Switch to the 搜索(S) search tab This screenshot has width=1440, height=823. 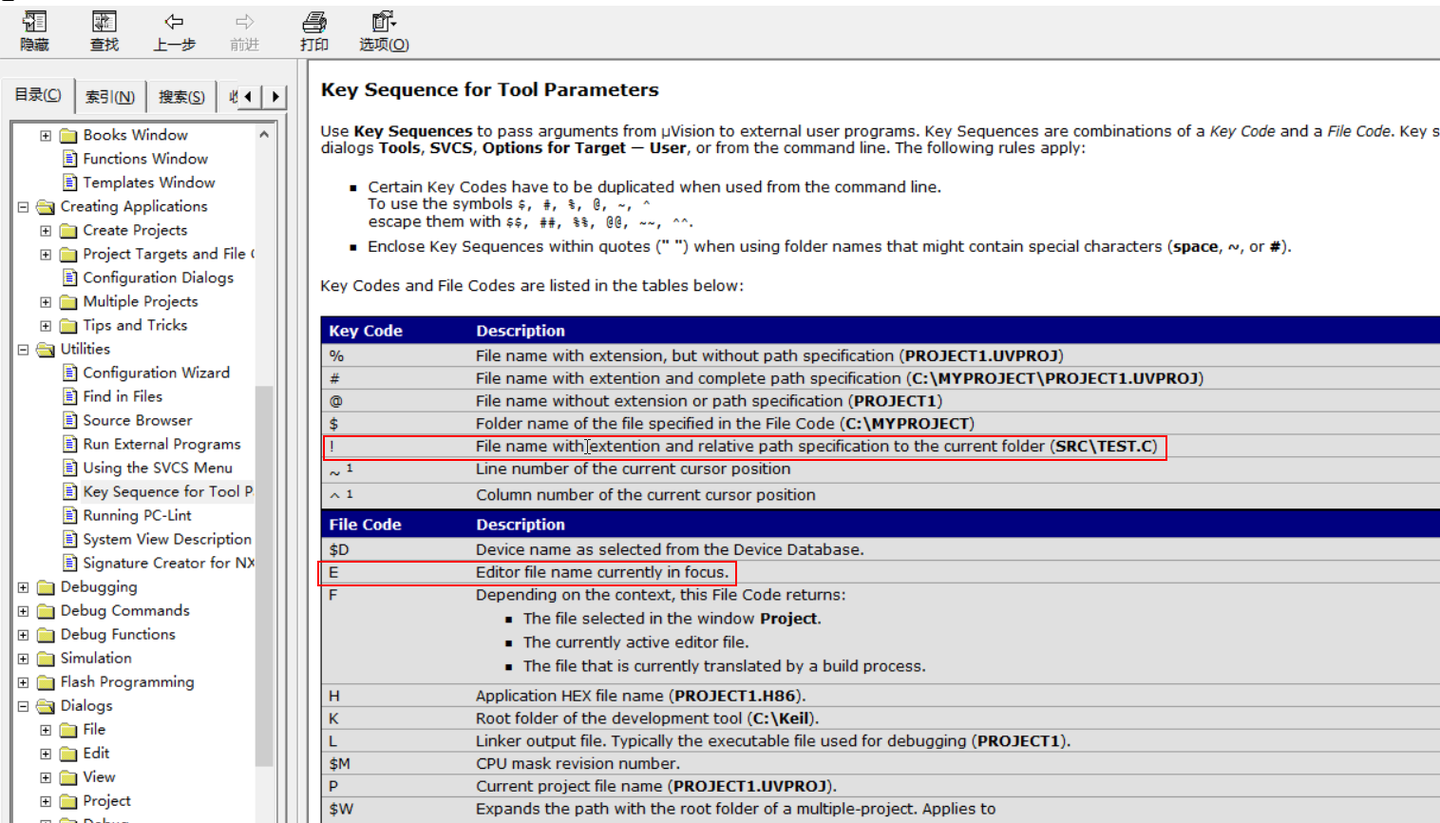coord(181,97)
